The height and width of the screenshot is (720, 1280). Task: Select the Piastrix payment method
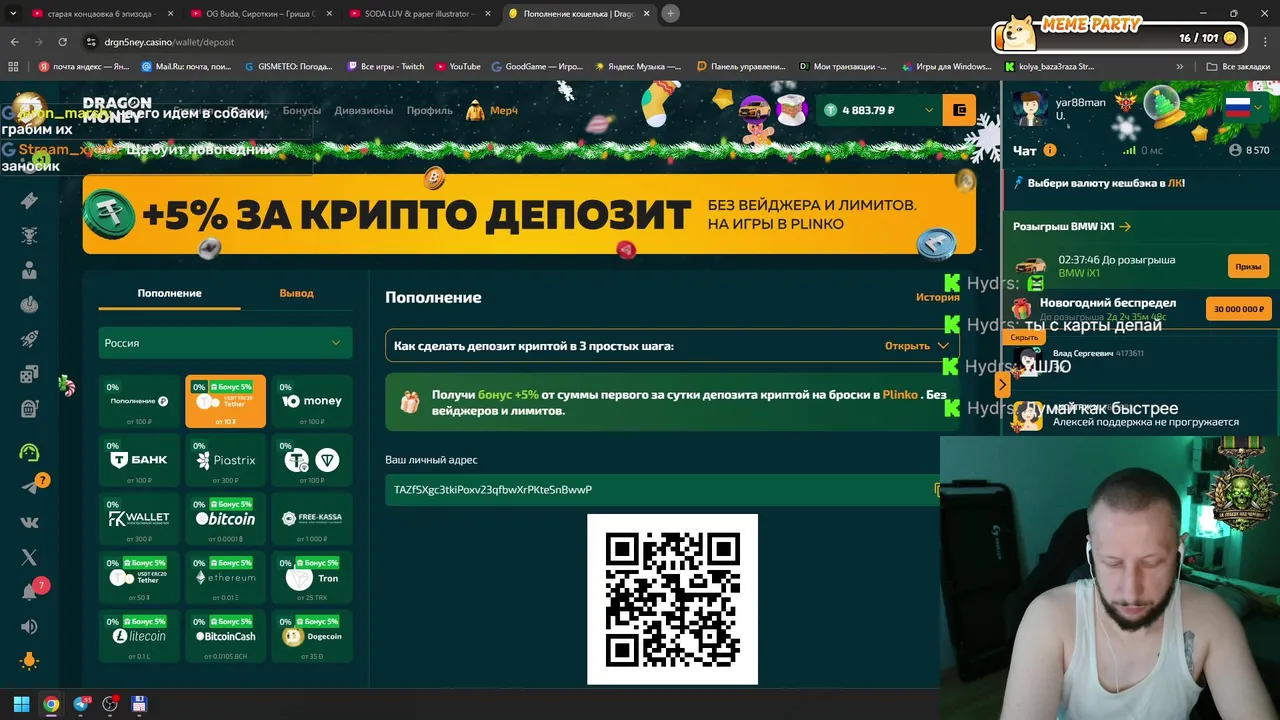[226, 460]
